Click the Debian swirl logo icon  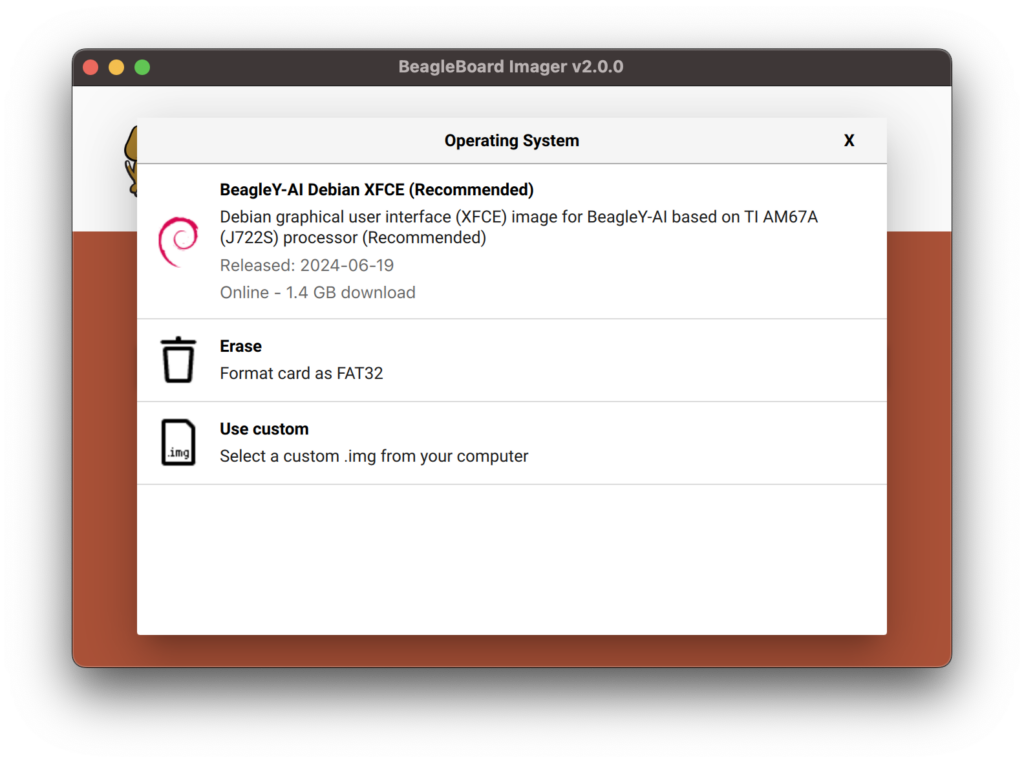click(178, 242)
